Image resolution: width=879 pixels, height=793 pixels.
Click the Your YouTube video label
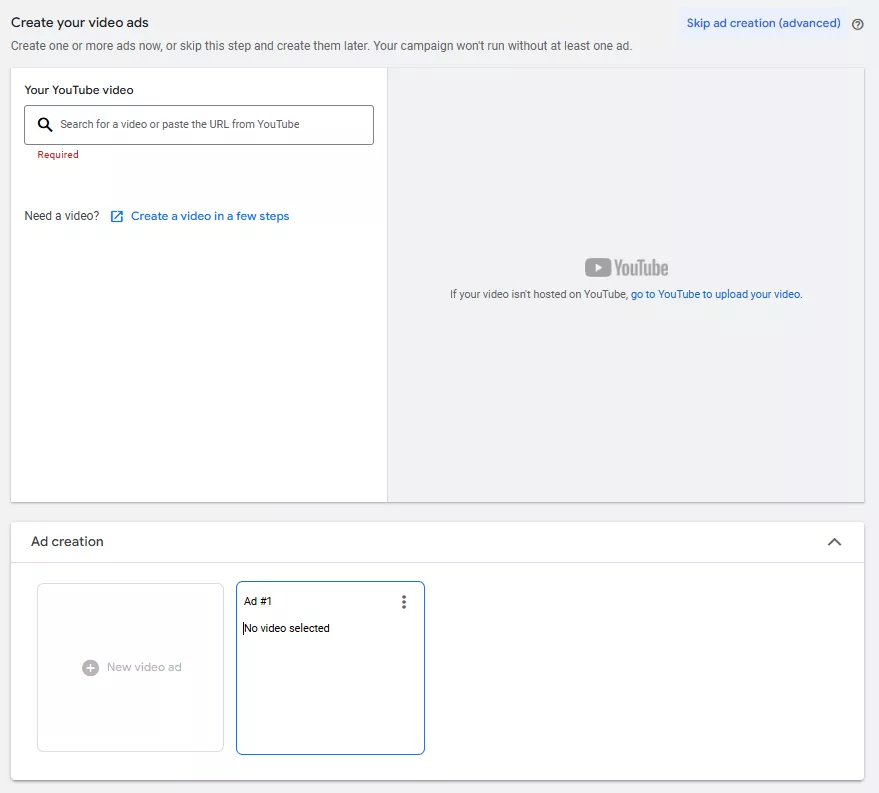[x=79, y=90]
